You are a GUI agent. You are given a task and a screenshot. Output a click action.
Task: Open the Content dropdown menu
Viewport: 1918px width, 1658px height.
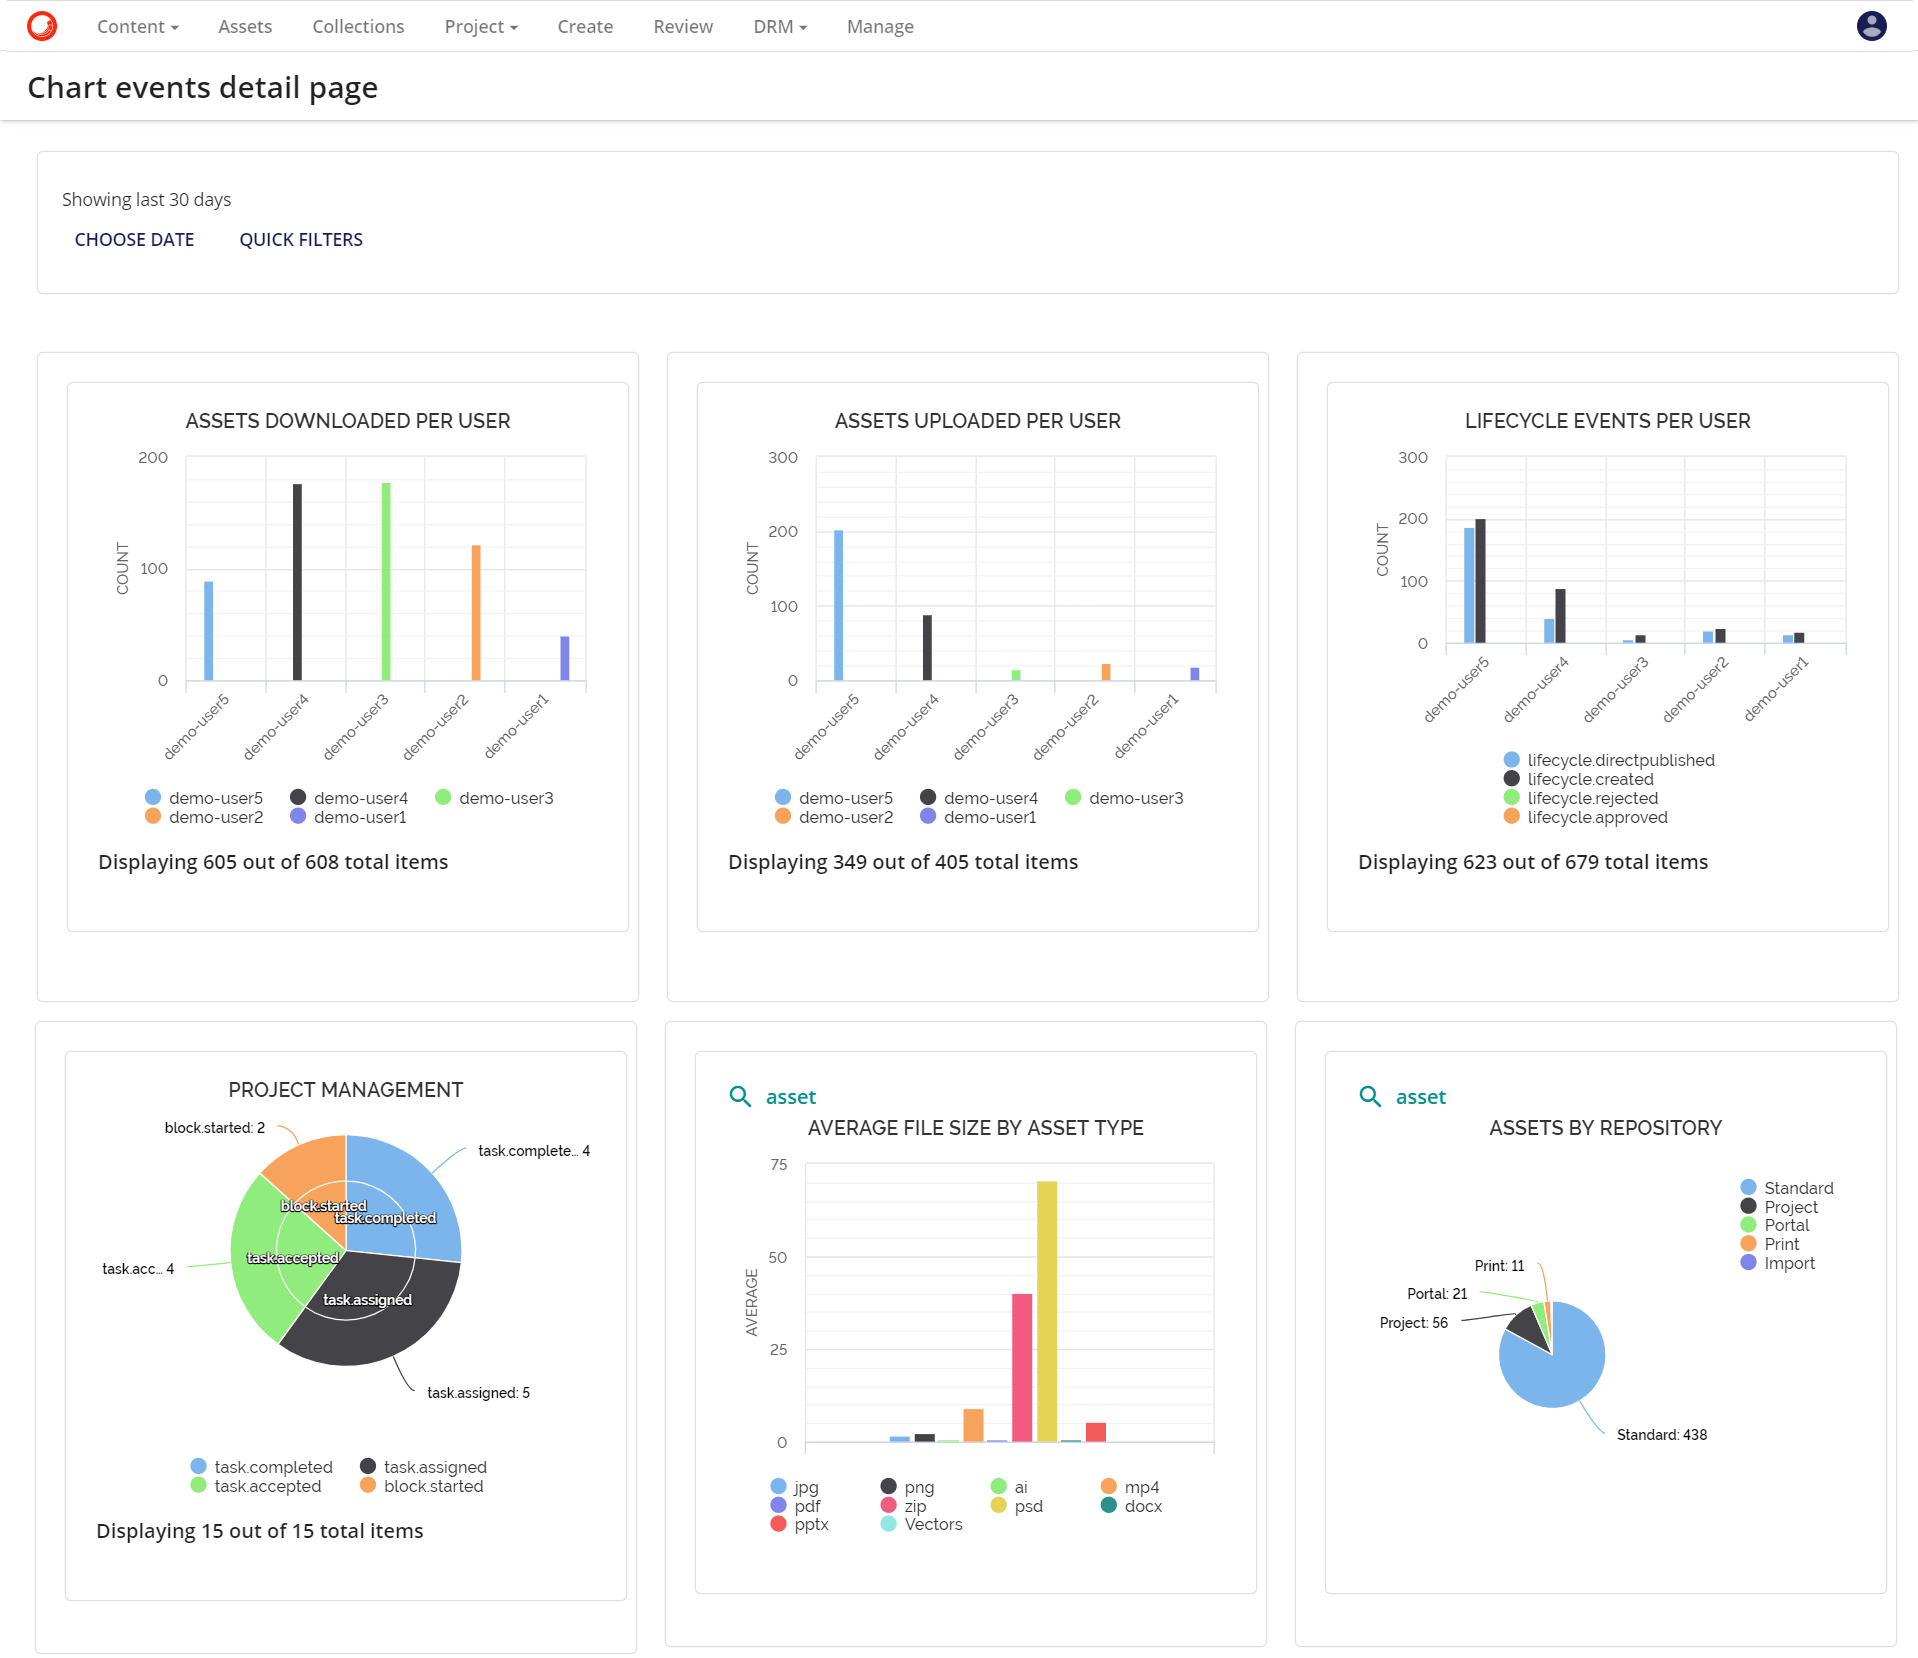(x=137, y=26)
